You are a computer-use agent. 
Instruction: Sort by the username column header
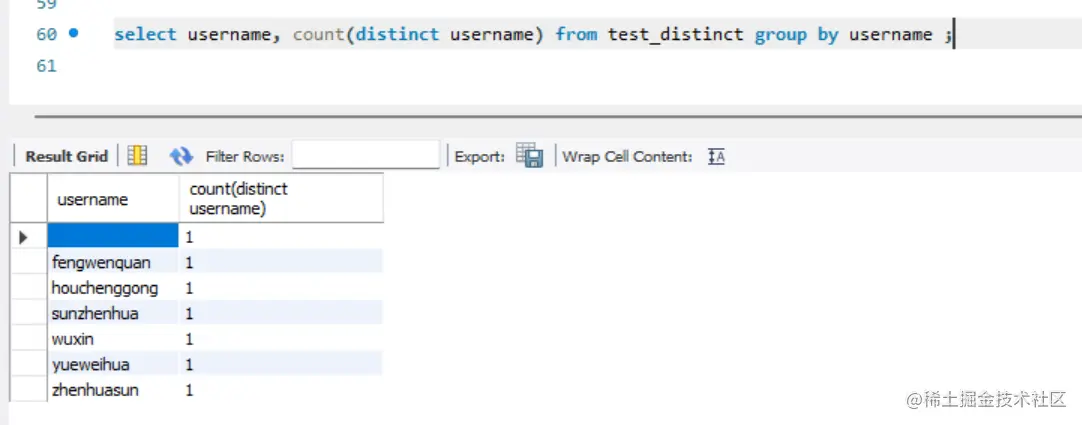[113, 199]
